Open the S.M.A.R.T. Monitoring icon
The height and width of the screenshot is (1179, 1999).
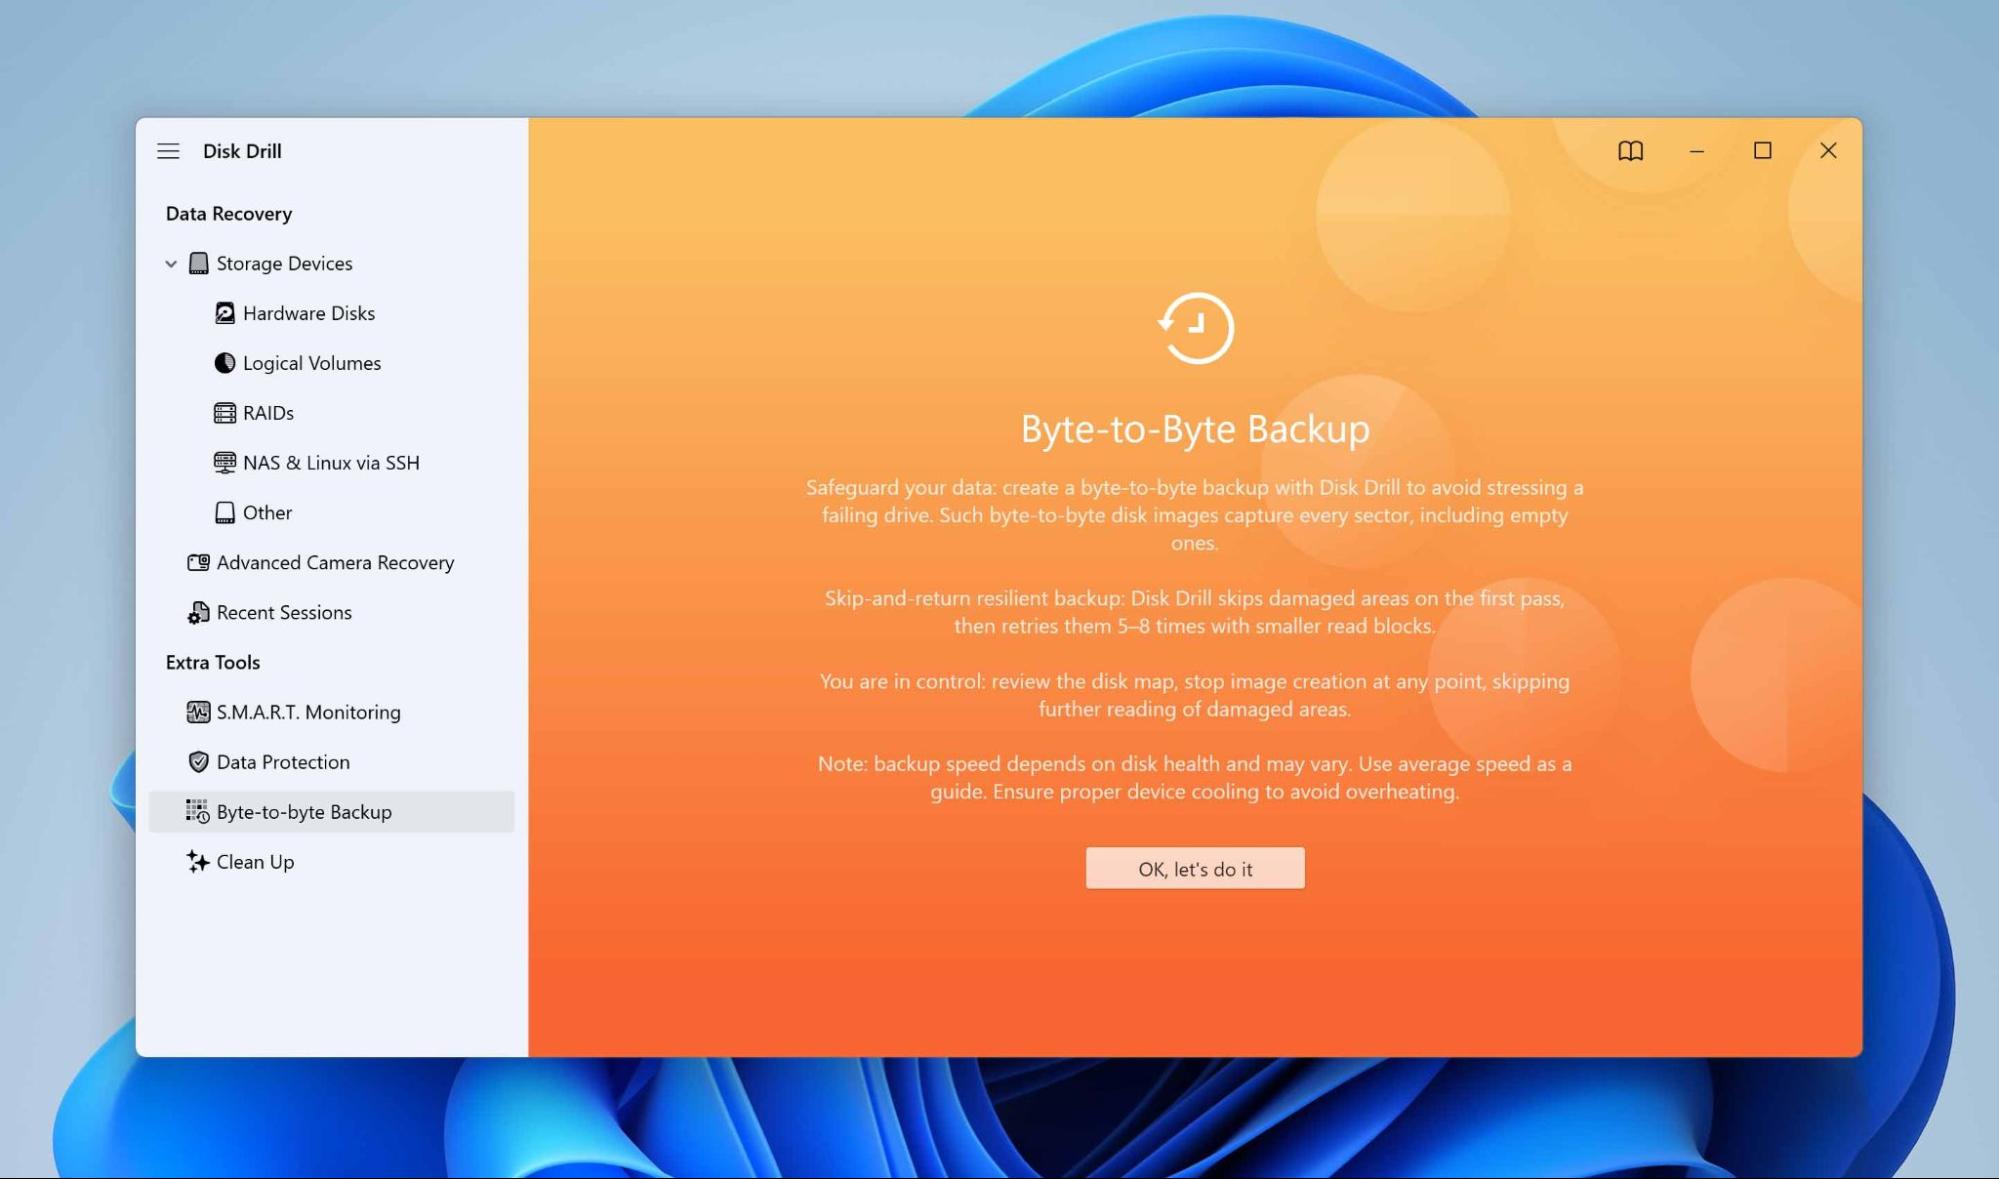point(198,712)
